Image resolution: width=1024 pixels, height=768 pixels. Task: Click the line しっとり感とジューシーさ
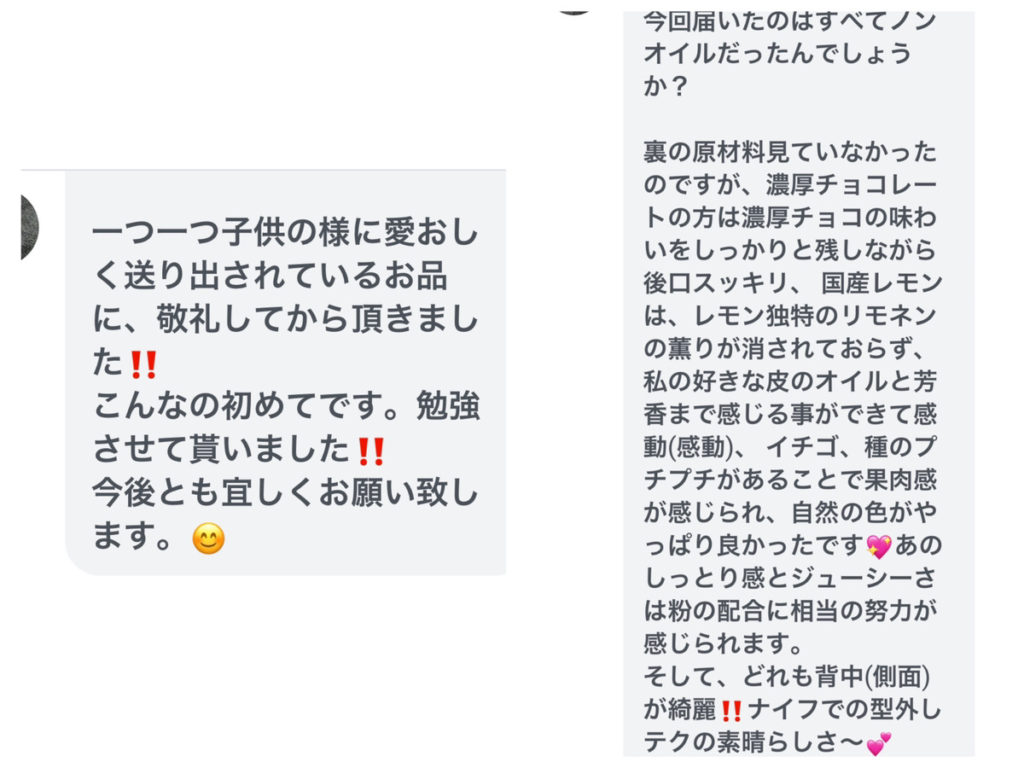point(790,578)
